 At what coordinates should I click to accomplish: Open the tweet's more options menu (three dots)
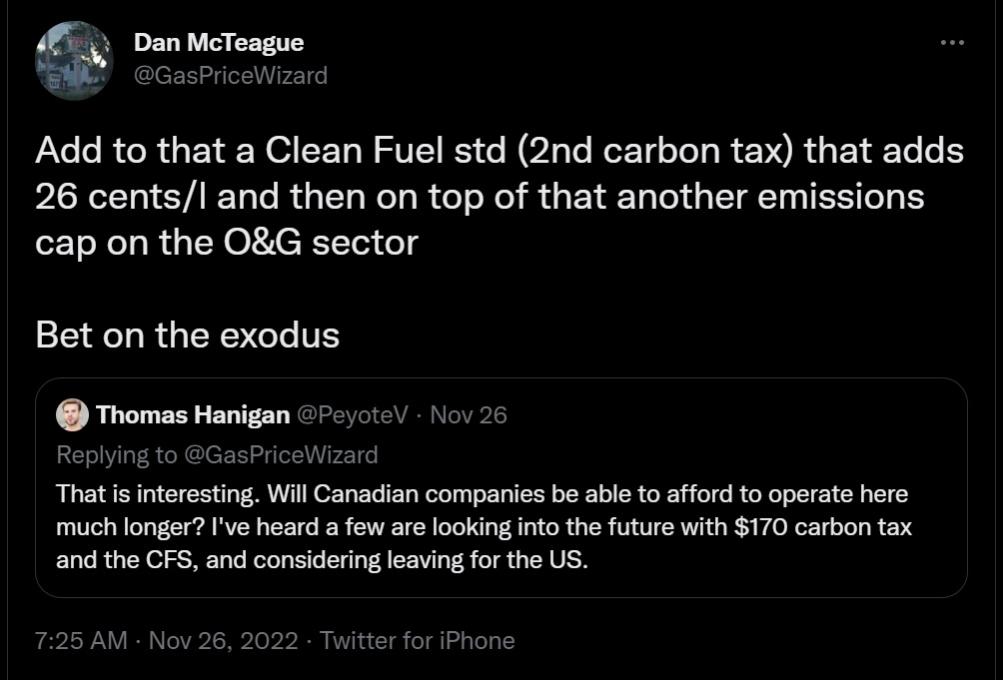pyautogui.click(x=953, y=43)
